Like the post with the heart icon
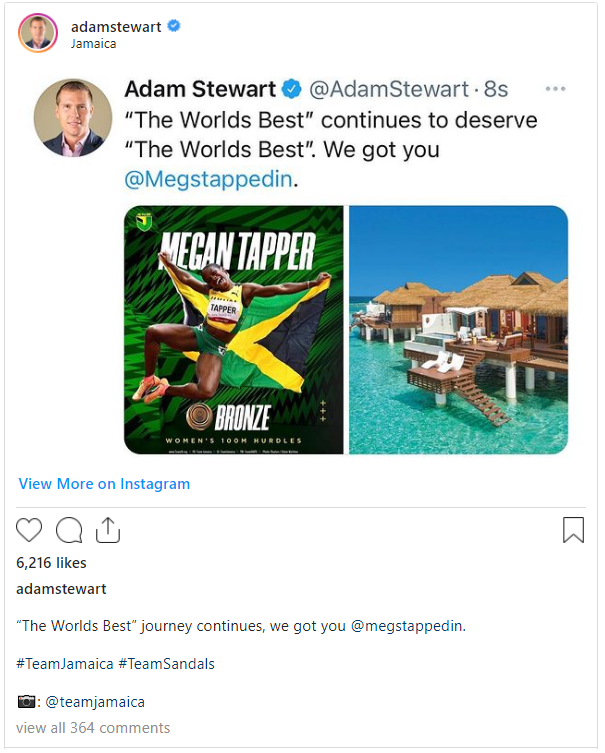This screenshot has height=753, width=605. point(30,530)
